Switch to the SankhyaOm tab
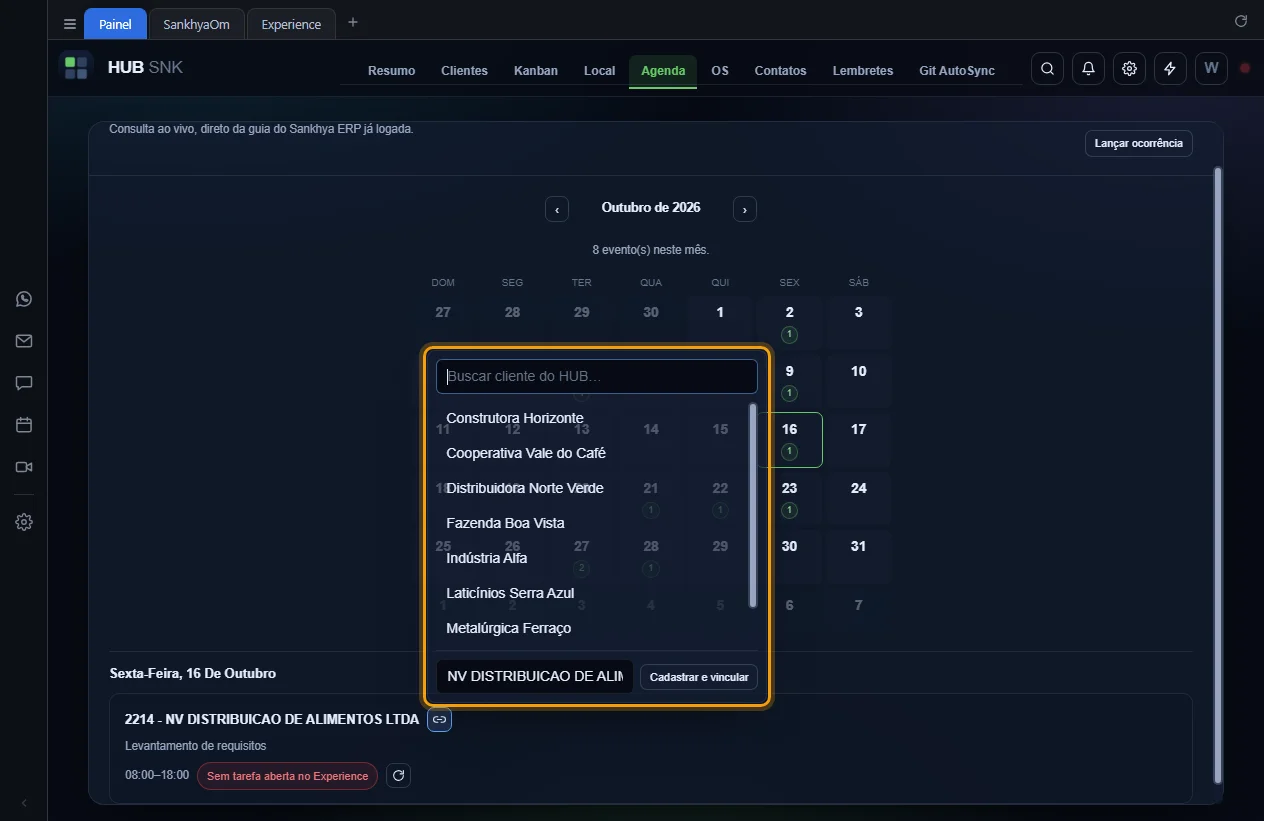The height and width of the screenshot is (821, 1264). [x=197, y=24]
